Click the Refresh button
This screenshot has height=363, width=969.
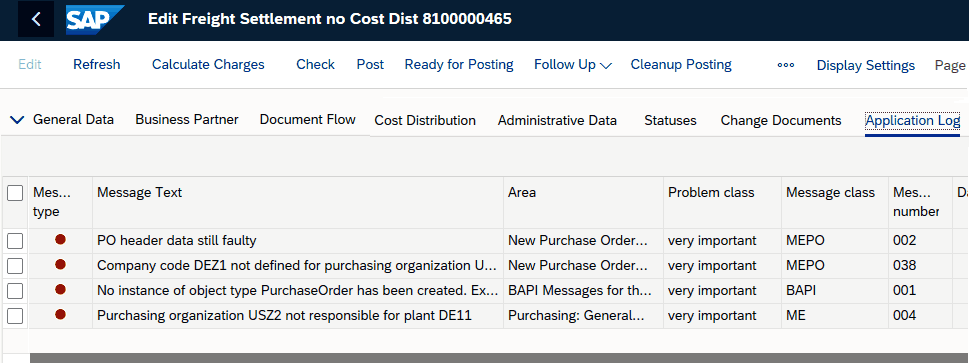pos(96,65)
